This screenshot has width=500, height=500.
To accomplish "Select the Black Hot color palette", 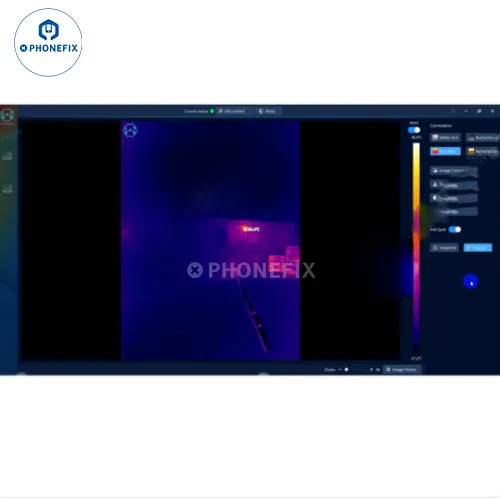I will [x=482, y=137].
